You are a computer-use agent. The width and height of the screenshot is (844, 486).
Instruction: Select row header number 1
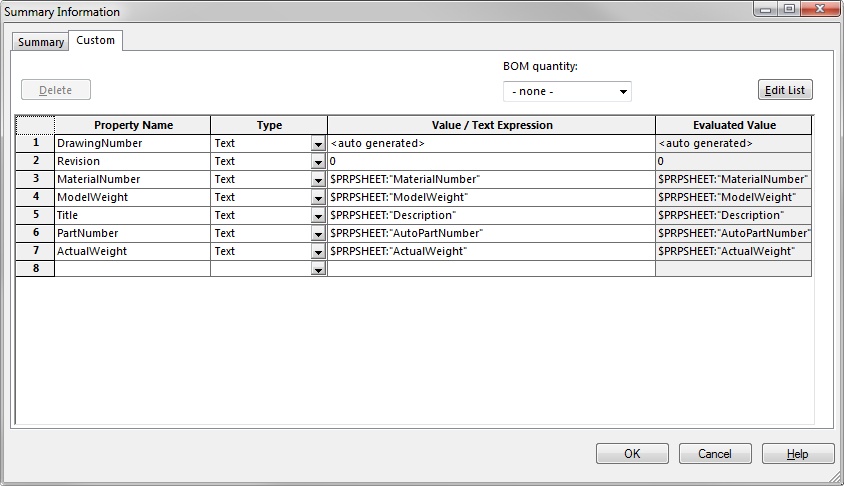(x=36, y=143)
